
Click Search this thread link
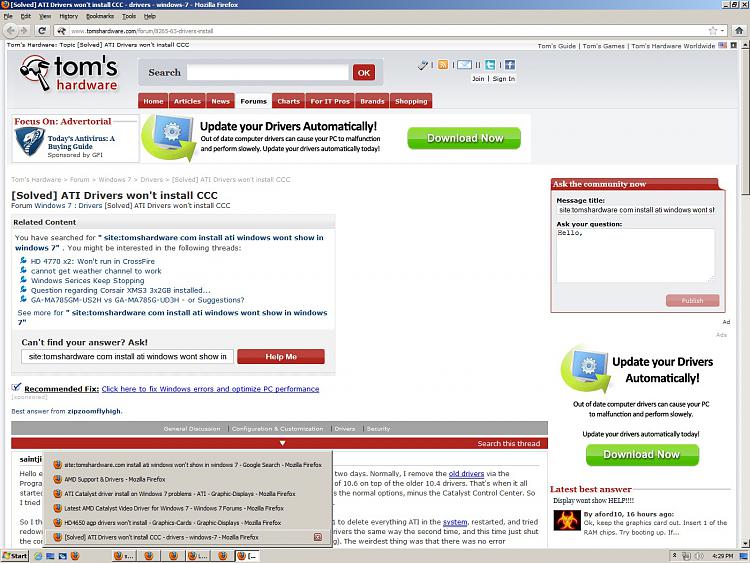508,443
